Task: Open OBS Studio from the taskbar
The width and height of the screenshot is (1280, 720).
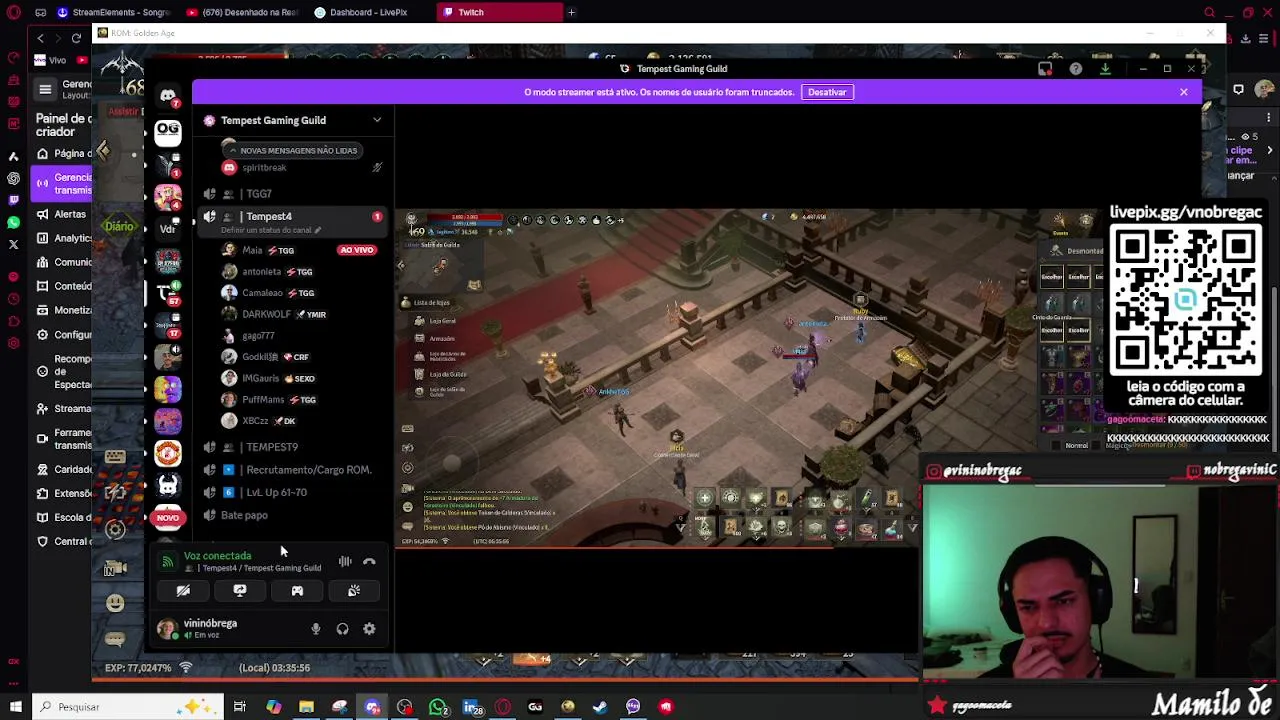Action: (x=404, y=707)
